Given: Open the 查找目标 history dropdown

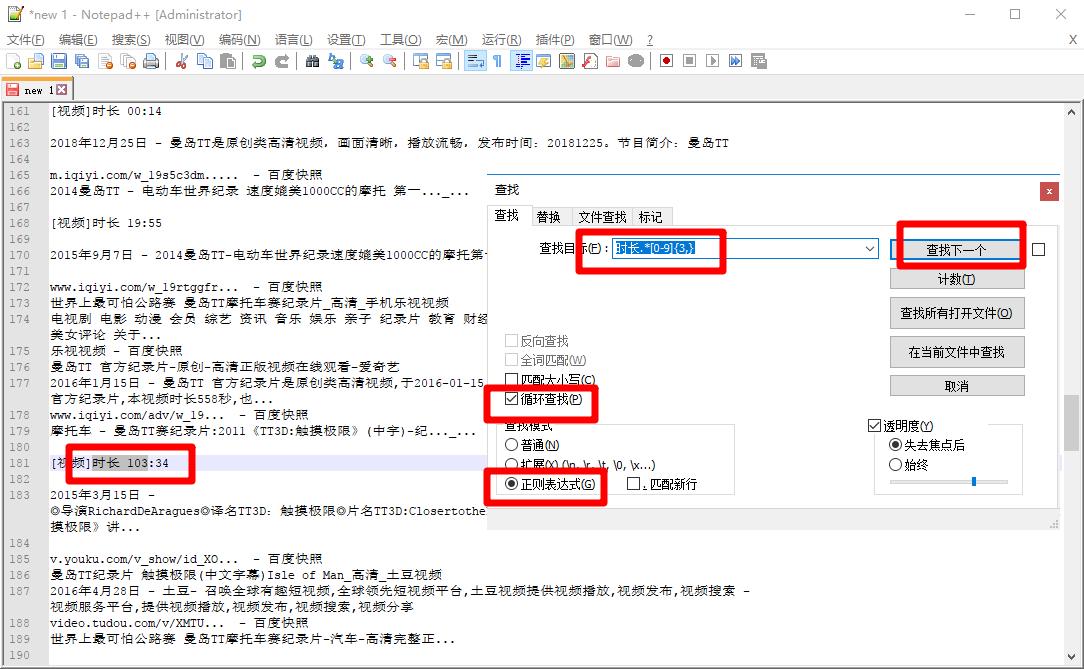Looking at the screenshot, I should point(869,249).
